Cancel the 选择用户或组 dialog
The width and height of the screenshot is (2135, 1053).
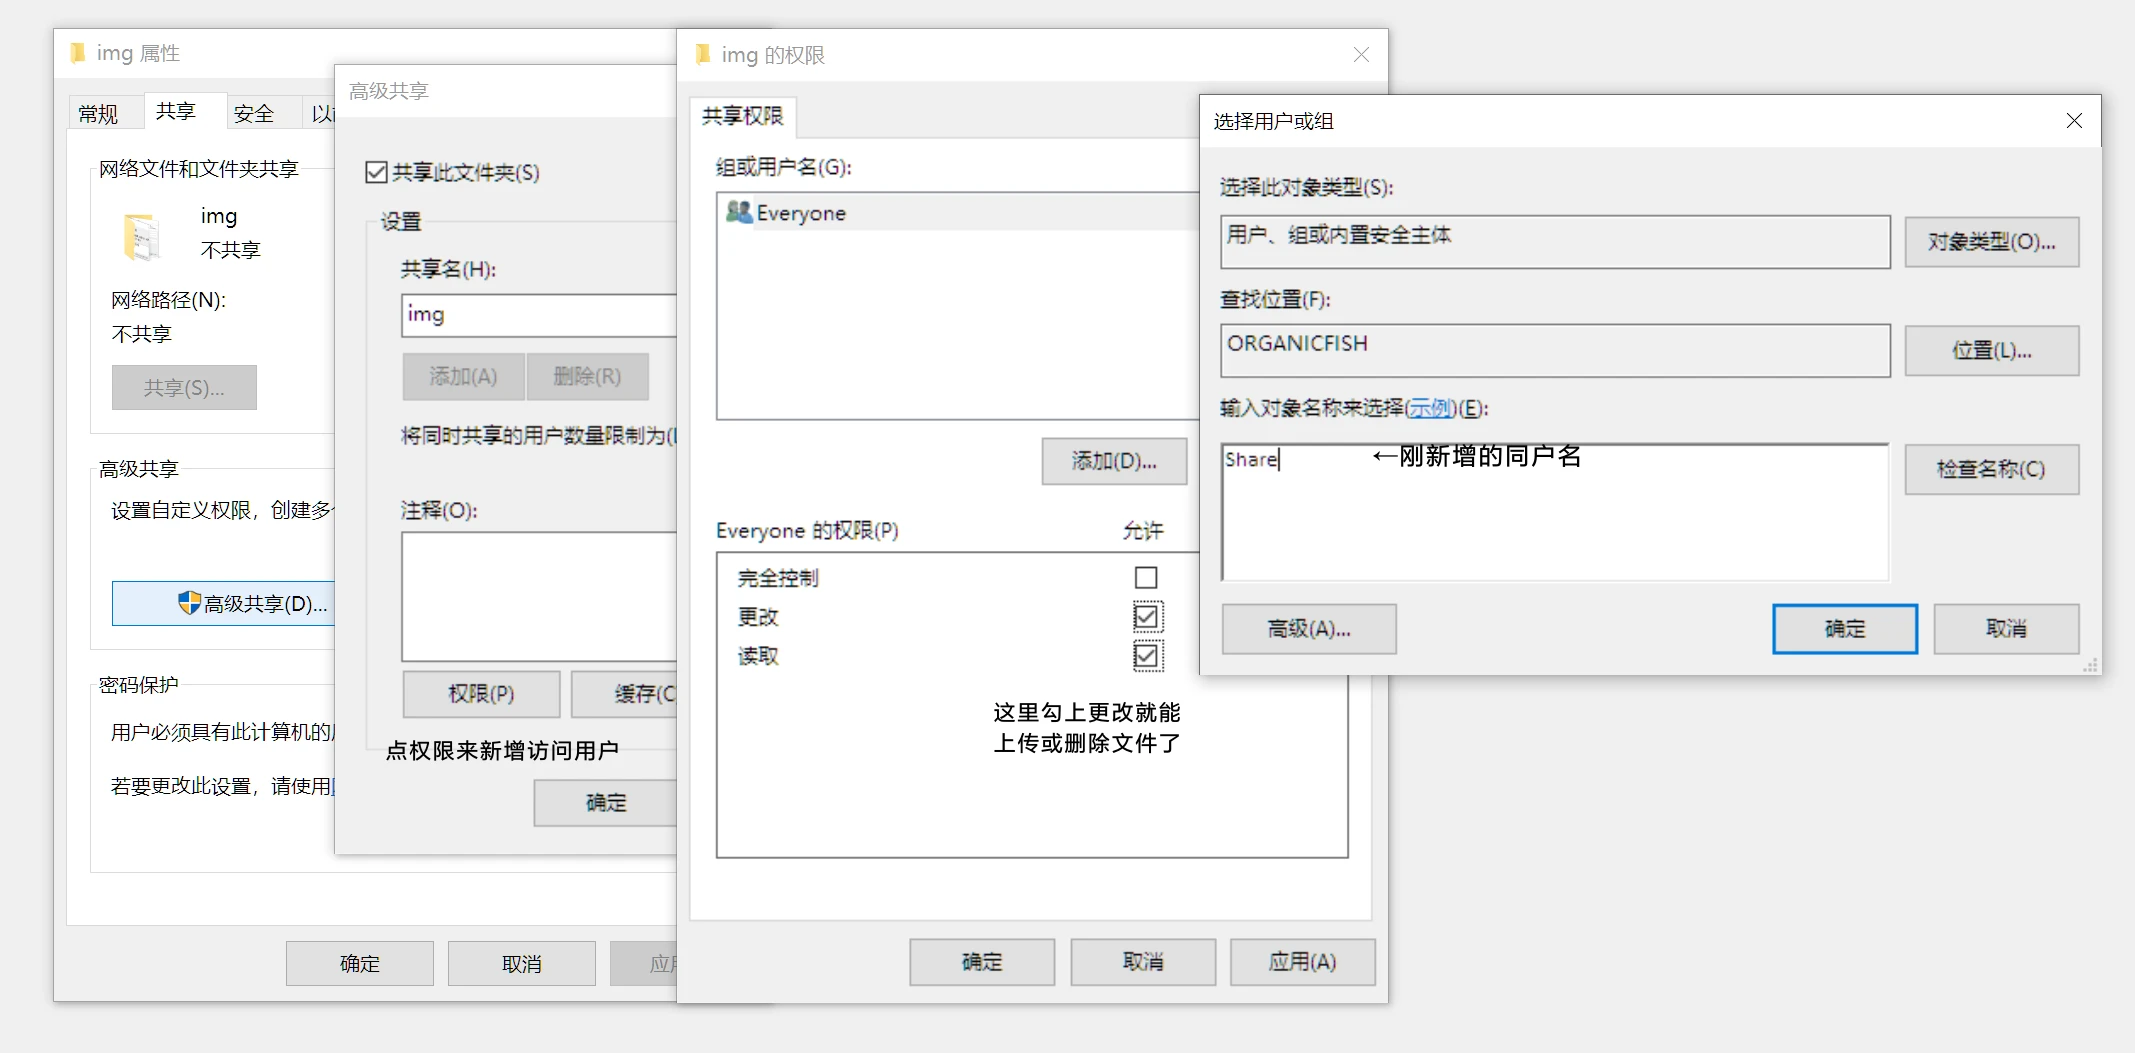(x=2006, y=629)
